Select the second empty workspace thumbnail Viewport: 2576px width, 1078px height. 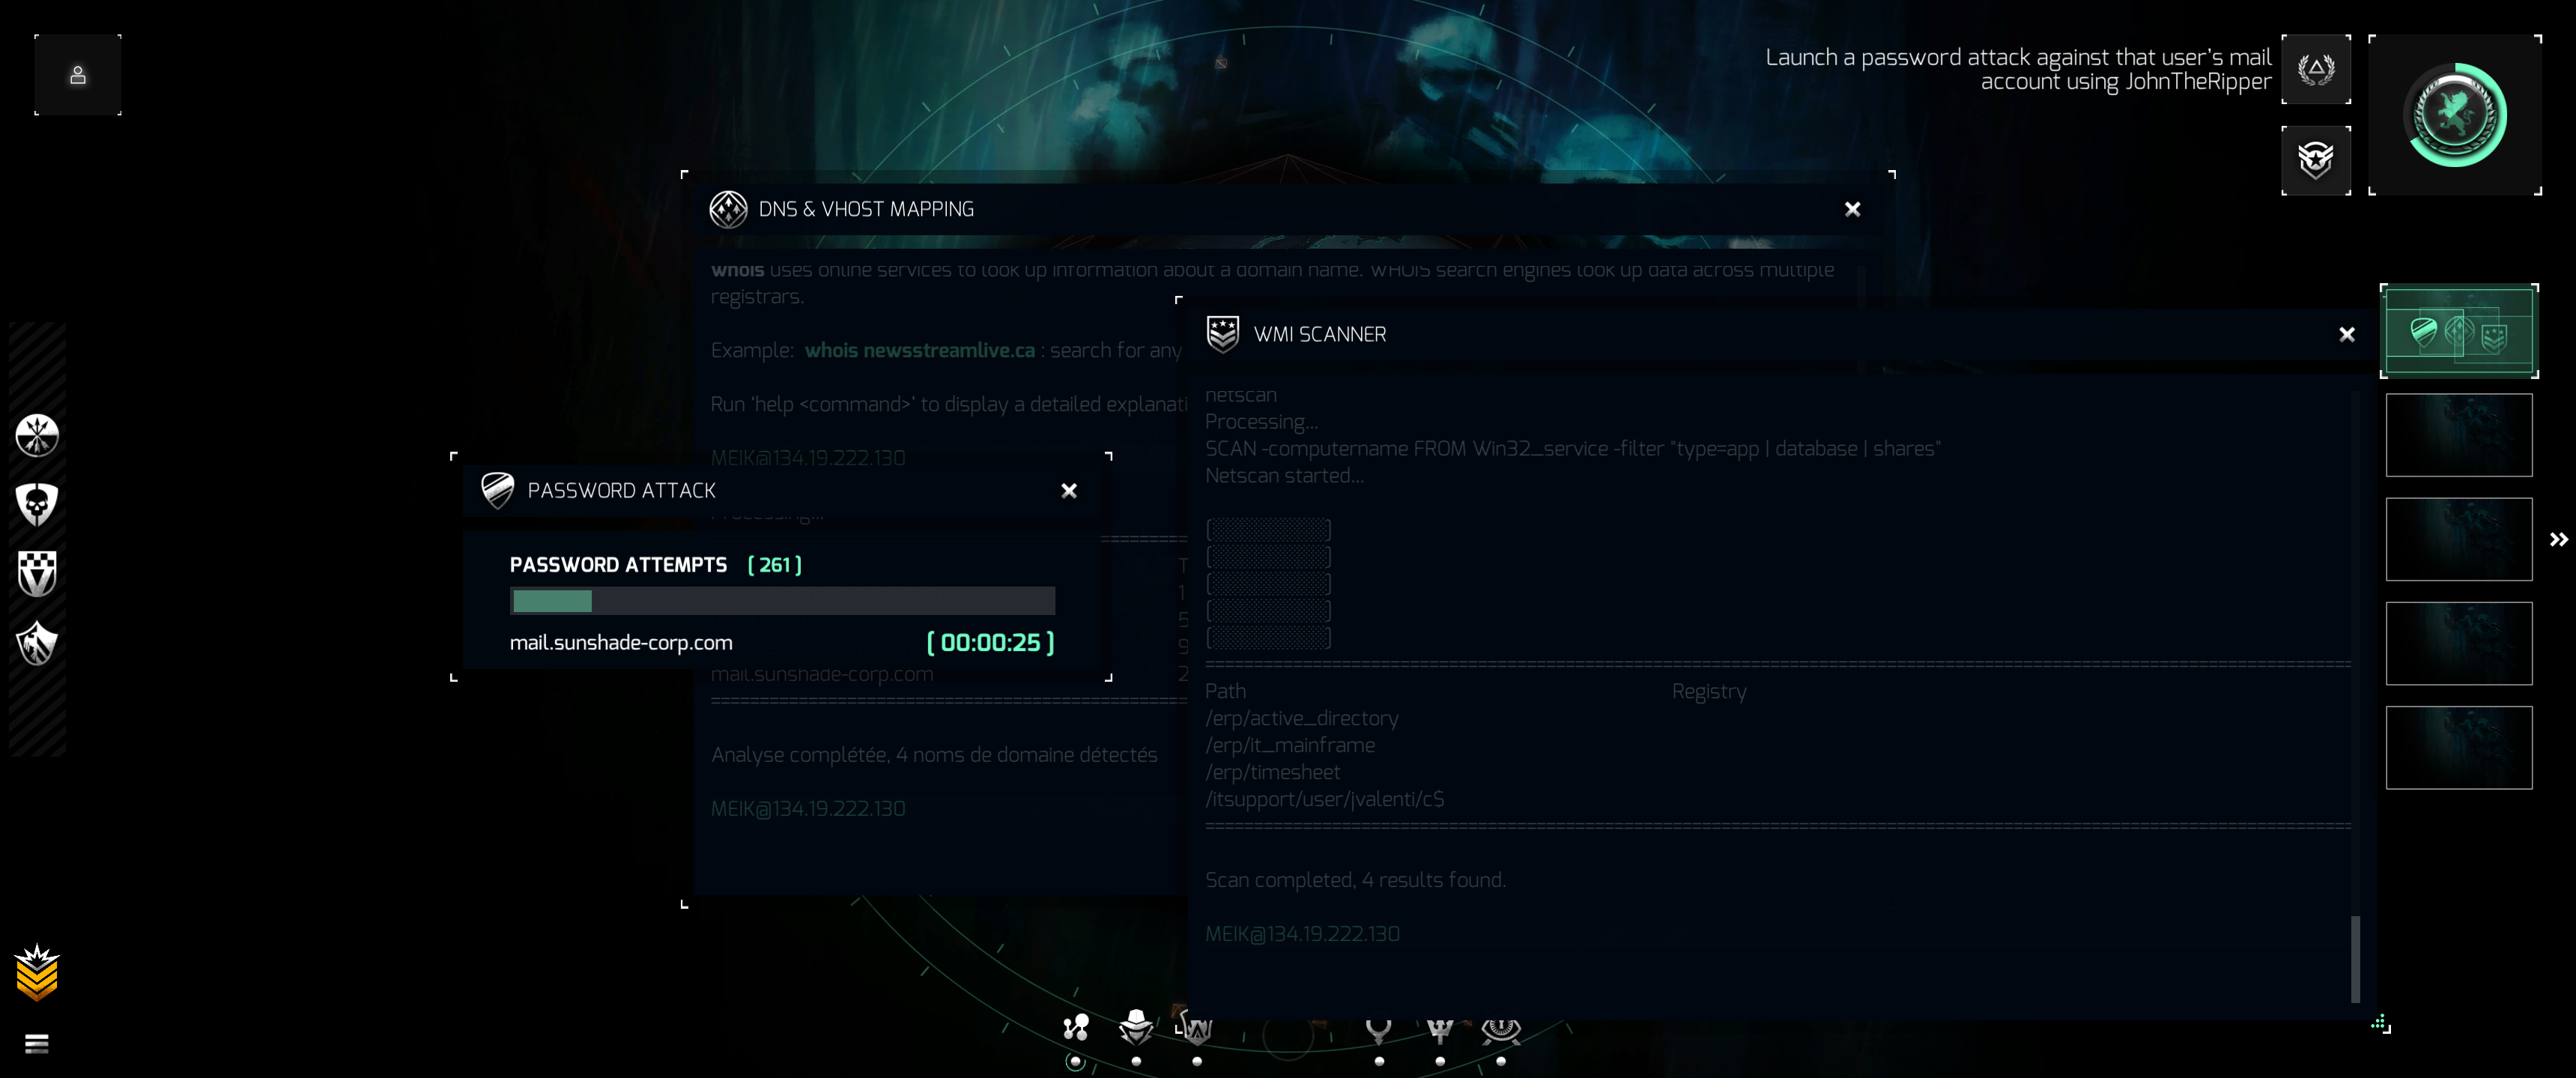click(2458, 539)
